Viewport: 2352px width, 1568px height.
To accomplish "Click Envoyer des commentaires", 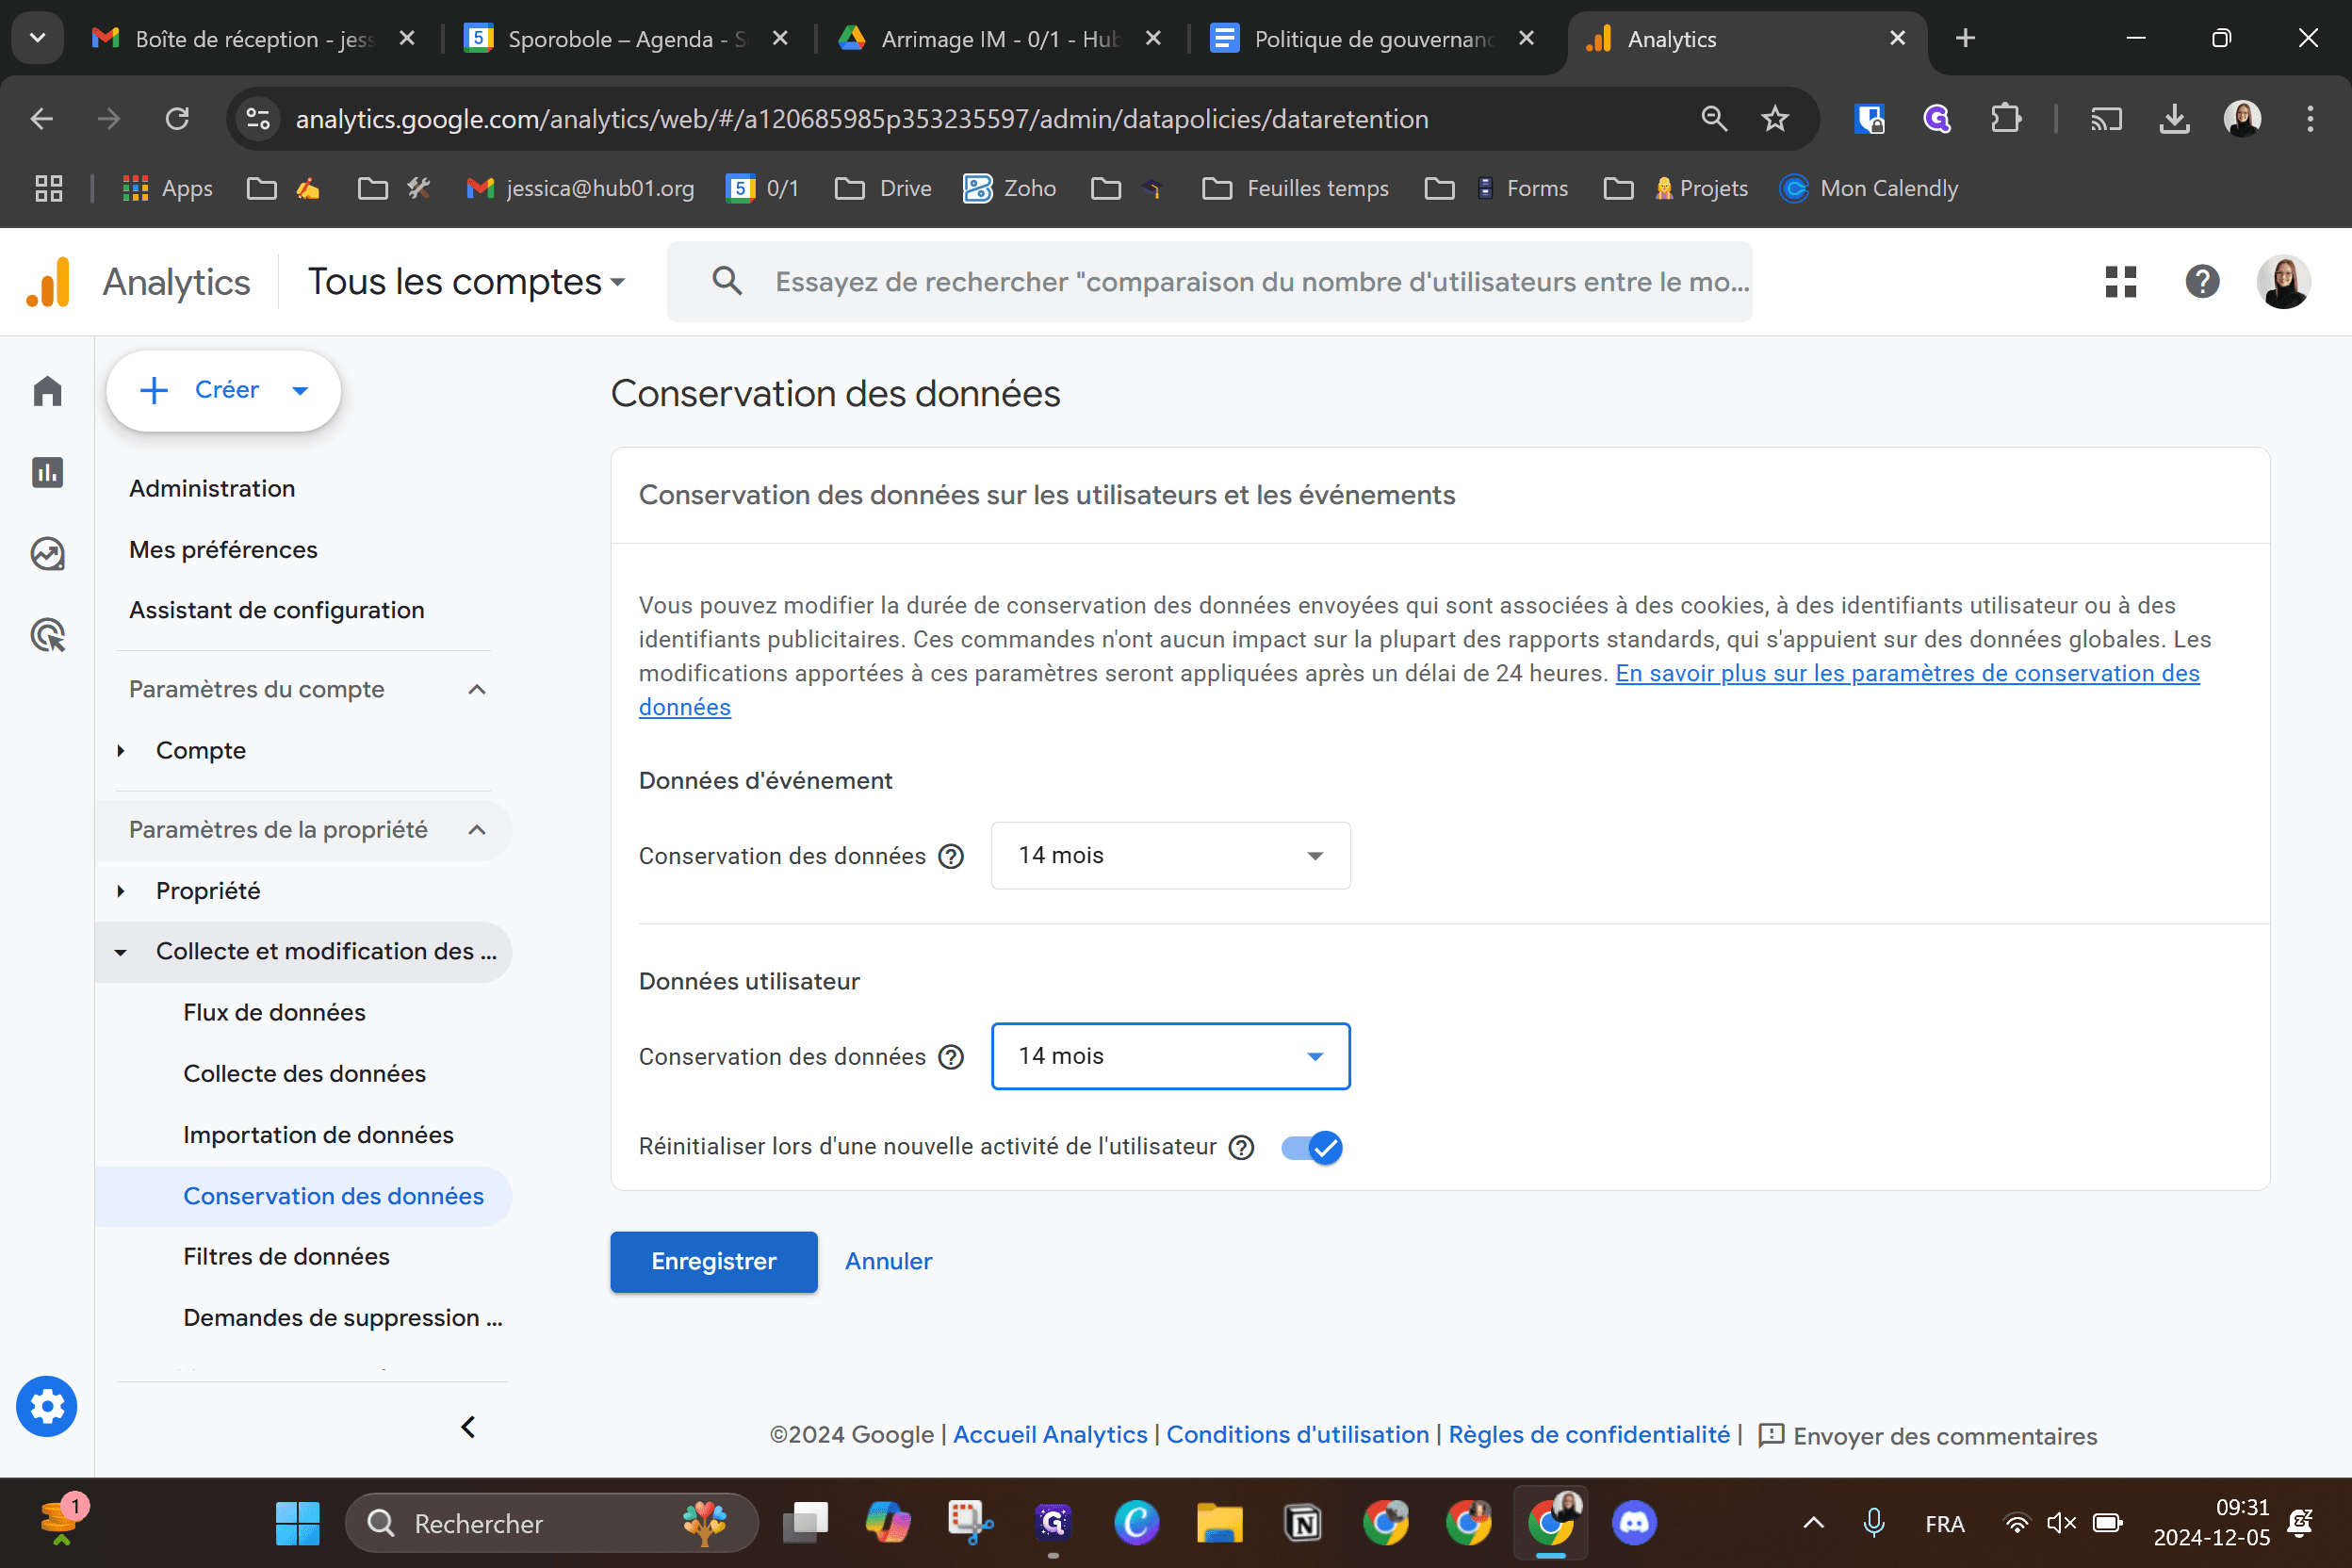I will coord(1927,1436).
